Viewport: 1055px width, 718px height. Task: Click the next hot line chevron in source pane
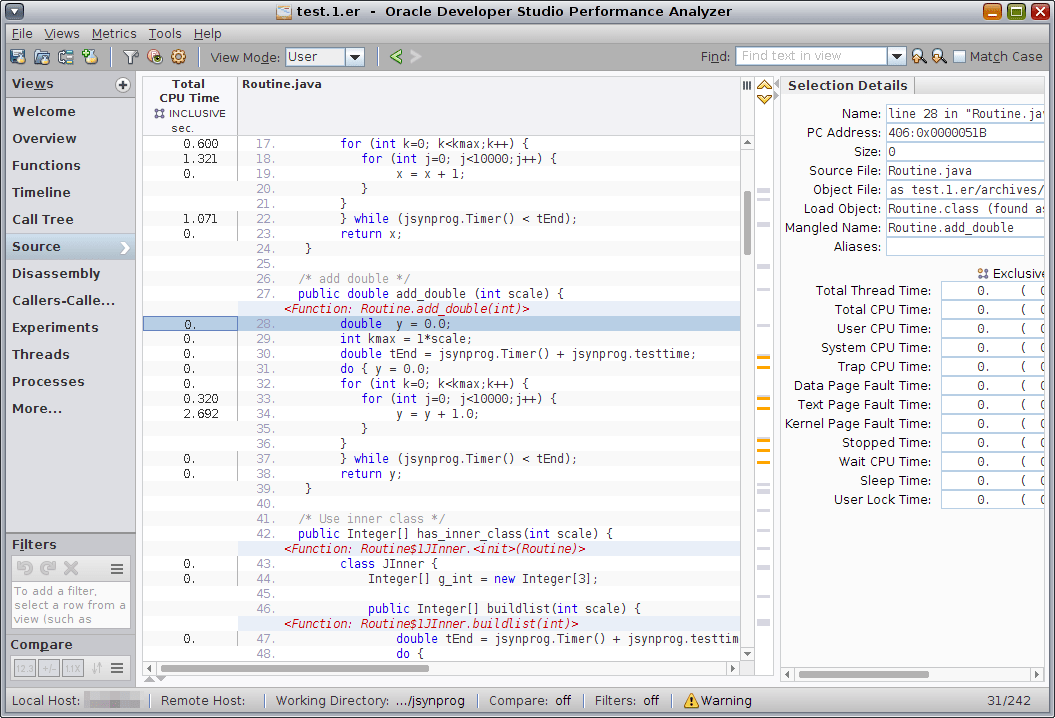tap(764, 97)
